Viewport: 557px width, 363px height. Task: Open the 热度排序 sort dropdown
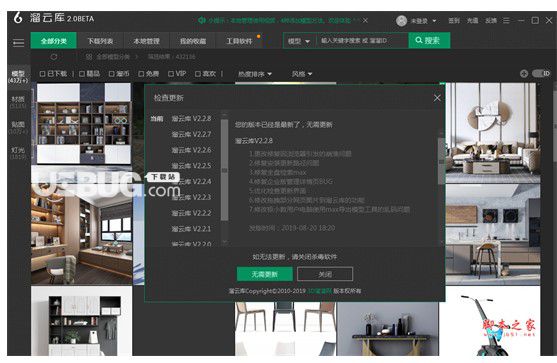point(255,74)
